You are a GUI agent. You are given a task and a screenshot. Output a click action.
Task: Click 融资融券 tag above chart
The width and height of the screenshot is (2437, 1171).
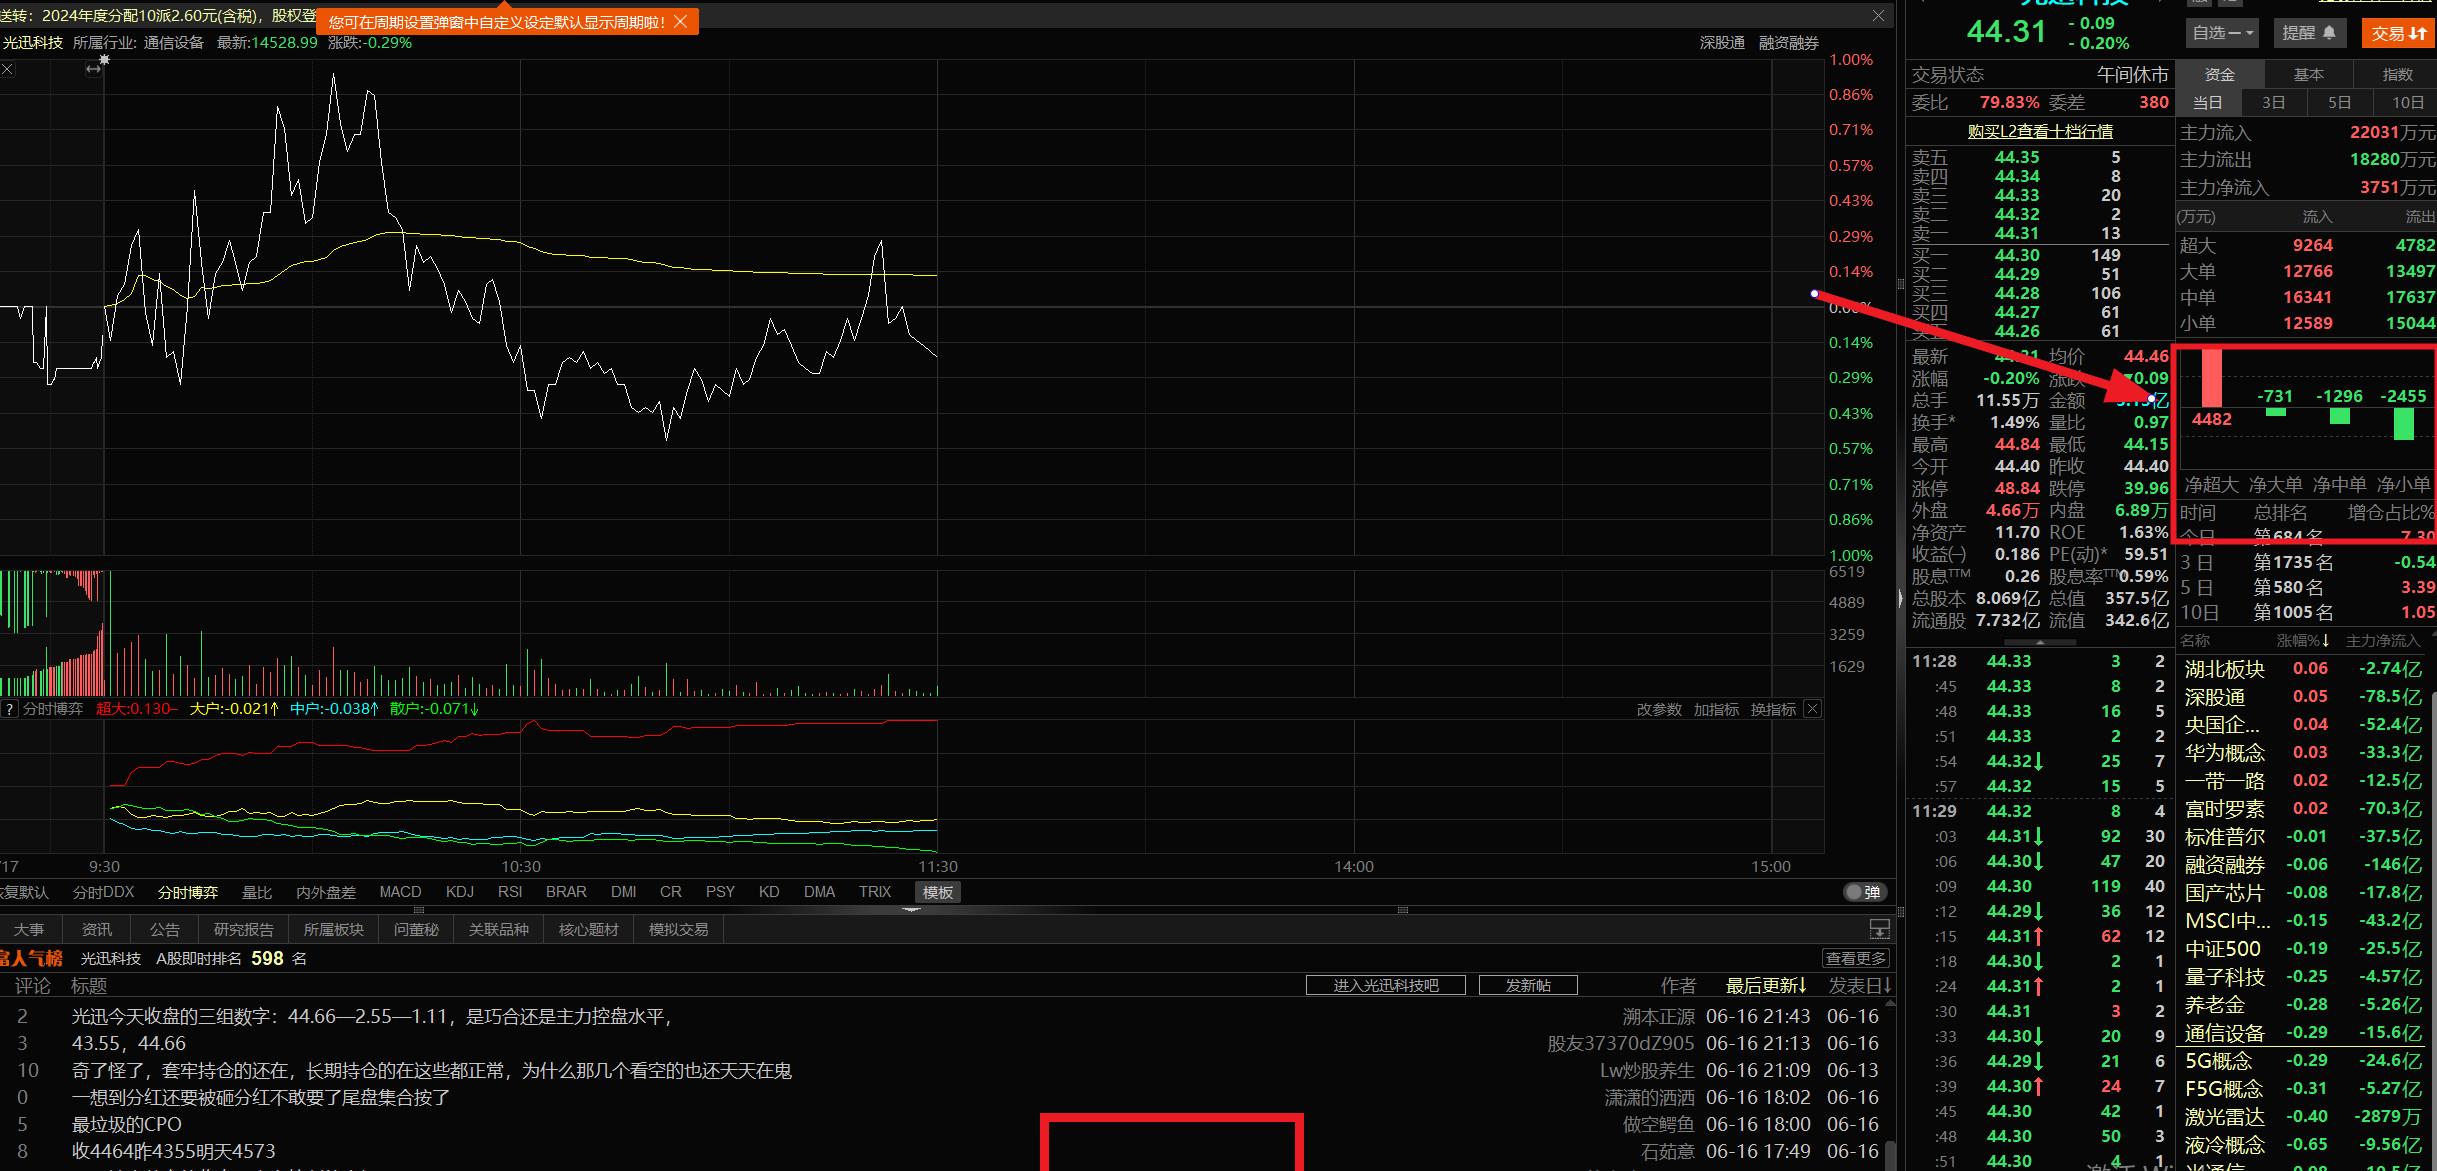(x=1789, y=43)
